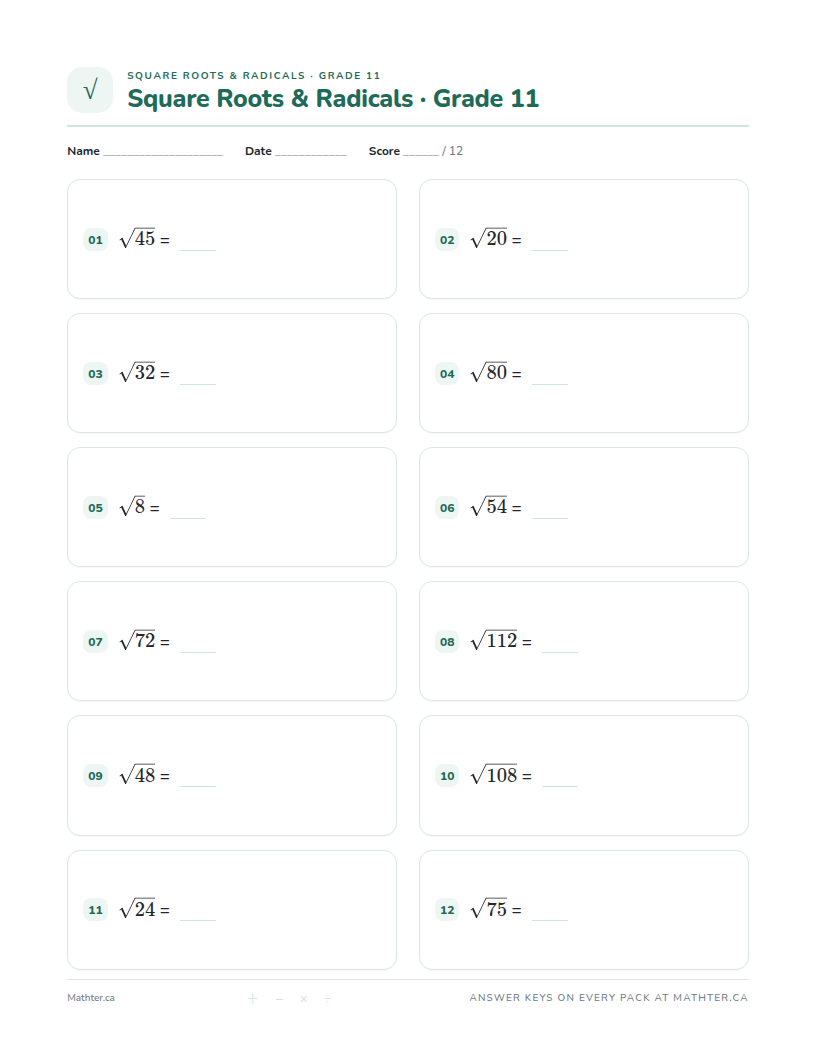This screenshot has height=1056, width=816.
Task: Select problem number badge 11
Action: 96,910
